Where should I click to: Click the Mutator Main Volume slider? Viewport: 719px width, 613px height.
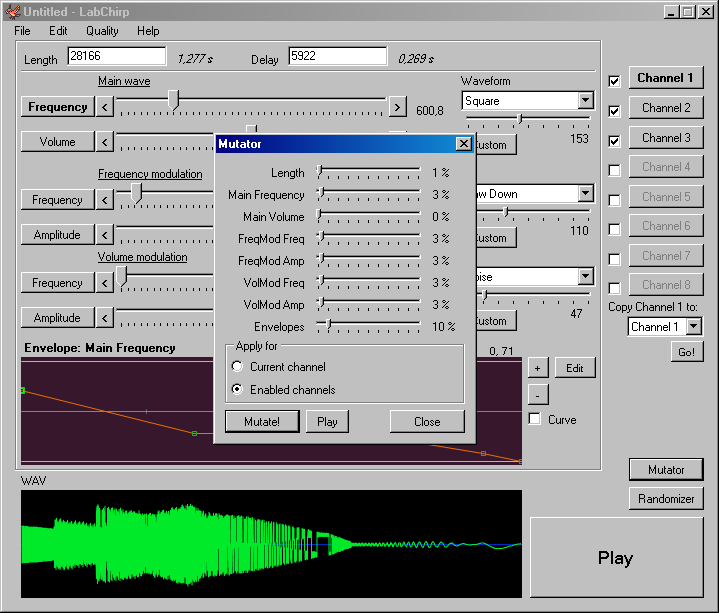[x=368, y=216]
